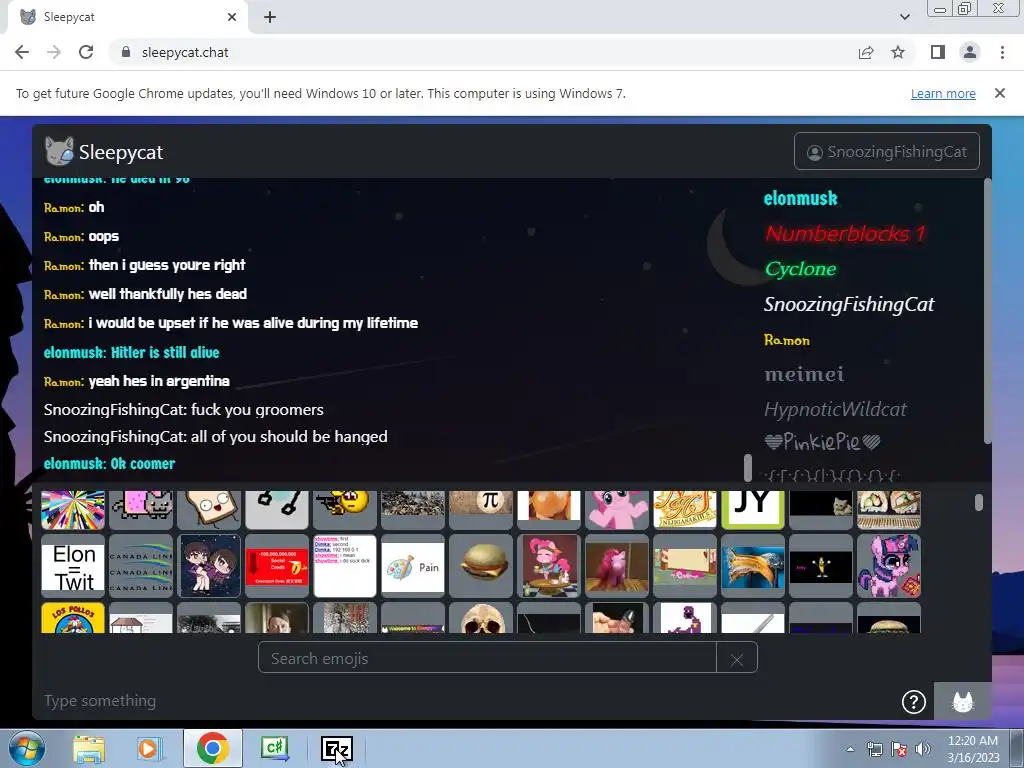
Task: Reload the sleepycat.chat page
Action: (x=86, y=52)
